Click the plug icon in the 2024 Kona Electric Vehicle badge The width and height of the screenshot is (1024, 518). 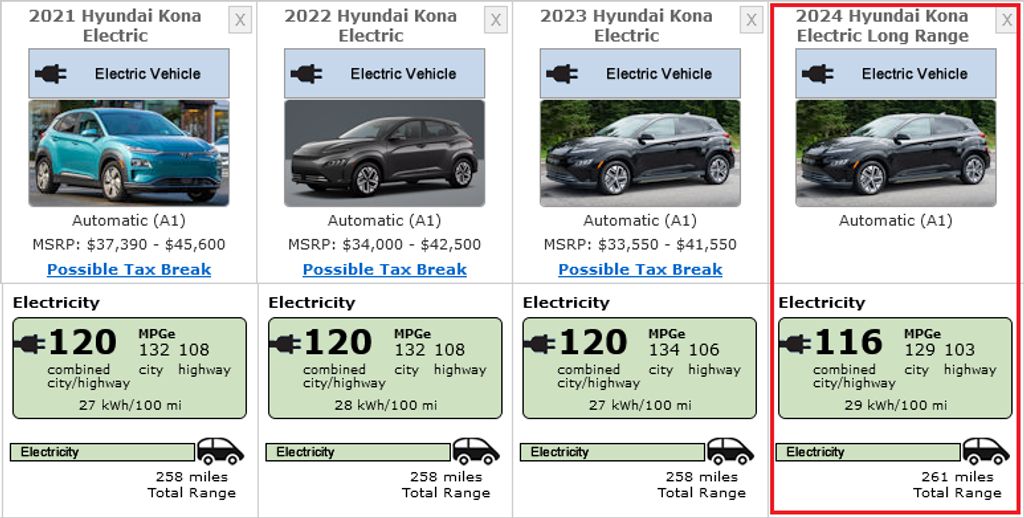point(818,74)
